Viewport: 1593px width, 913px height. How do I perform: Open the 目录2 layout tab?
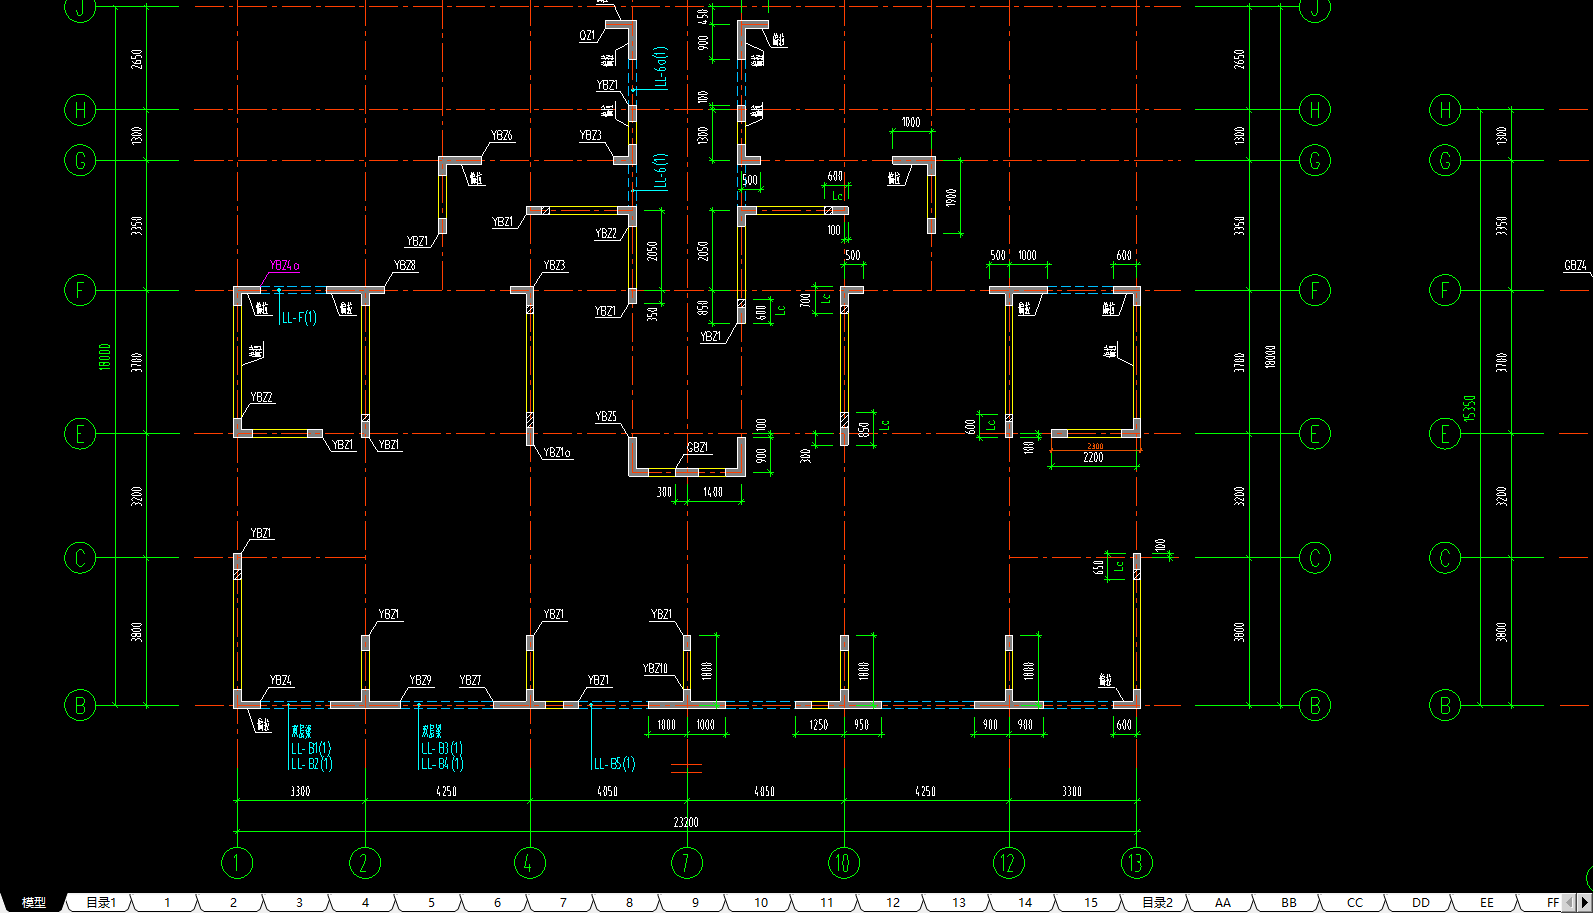pos(1157,903)
